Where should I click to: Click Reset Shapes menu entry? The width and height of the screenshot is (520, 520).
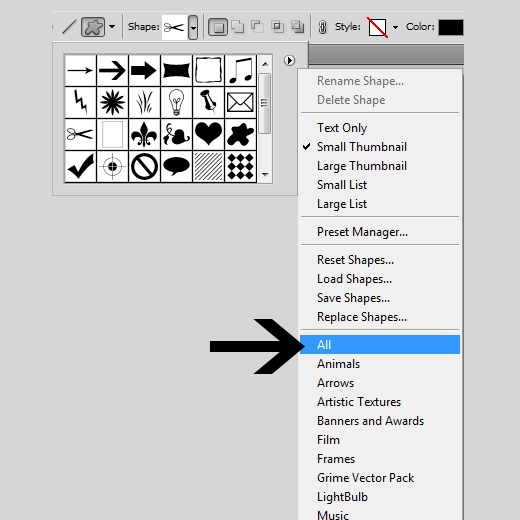(380, 260)
